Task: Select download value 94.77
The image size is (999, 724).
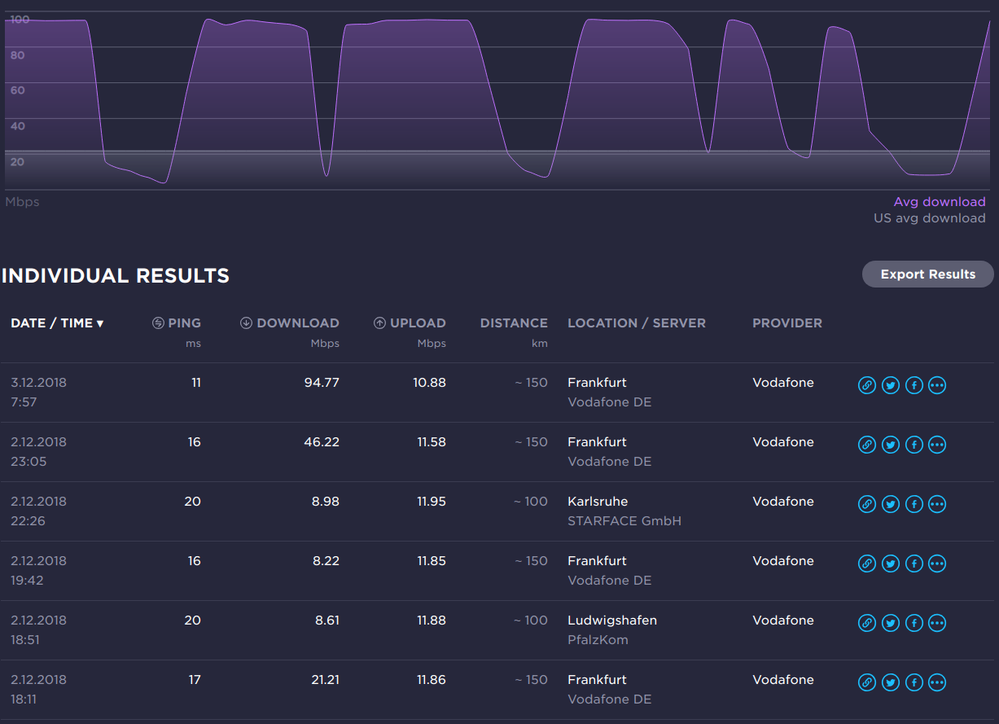Action: click(322, 382)
